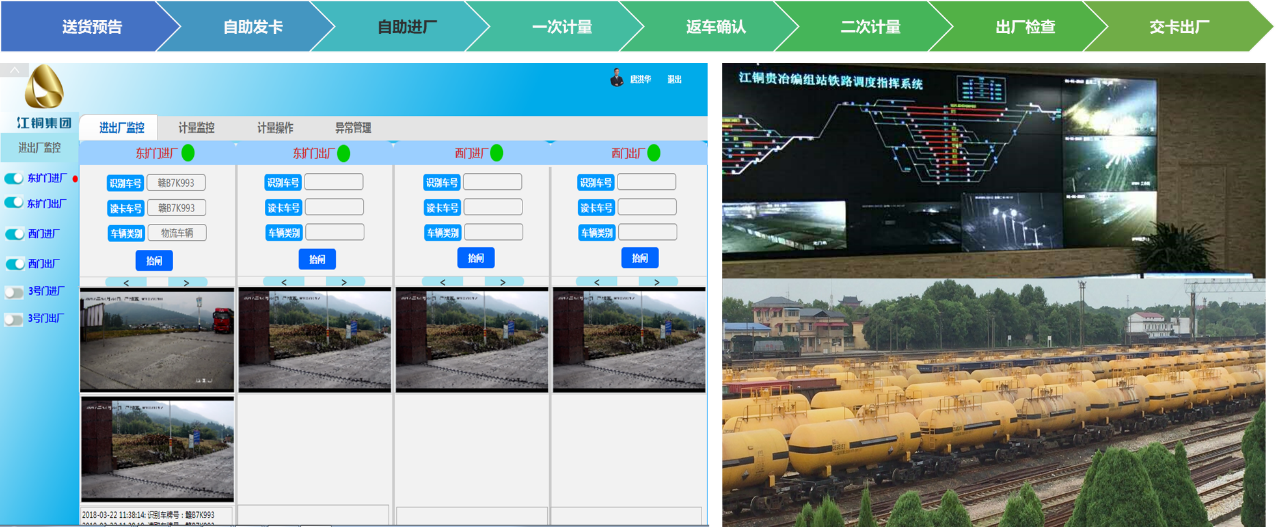Switch to the 计量监控 tab

click(196, 128)
